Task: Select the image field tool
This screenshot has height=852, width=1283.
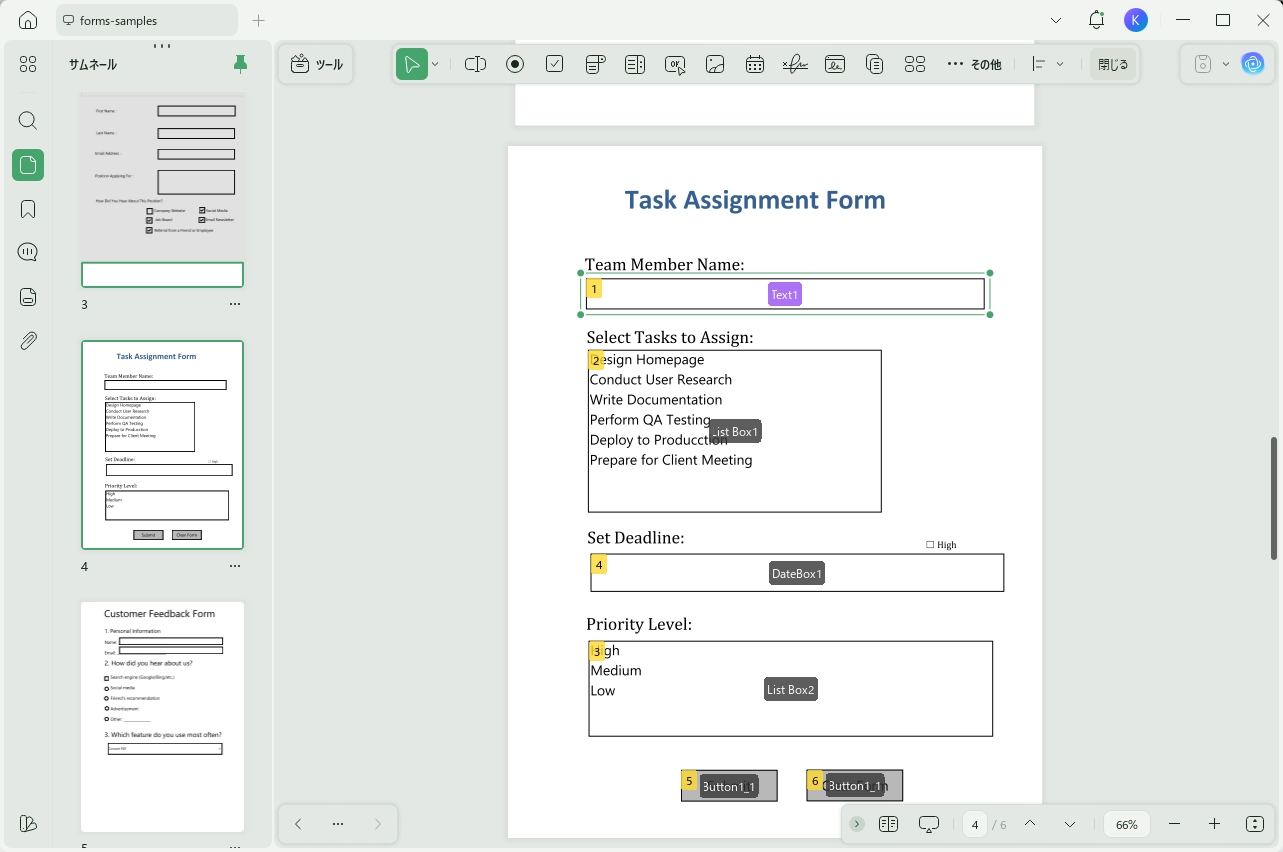Action: pyautogui.click(x=715, y=64)
